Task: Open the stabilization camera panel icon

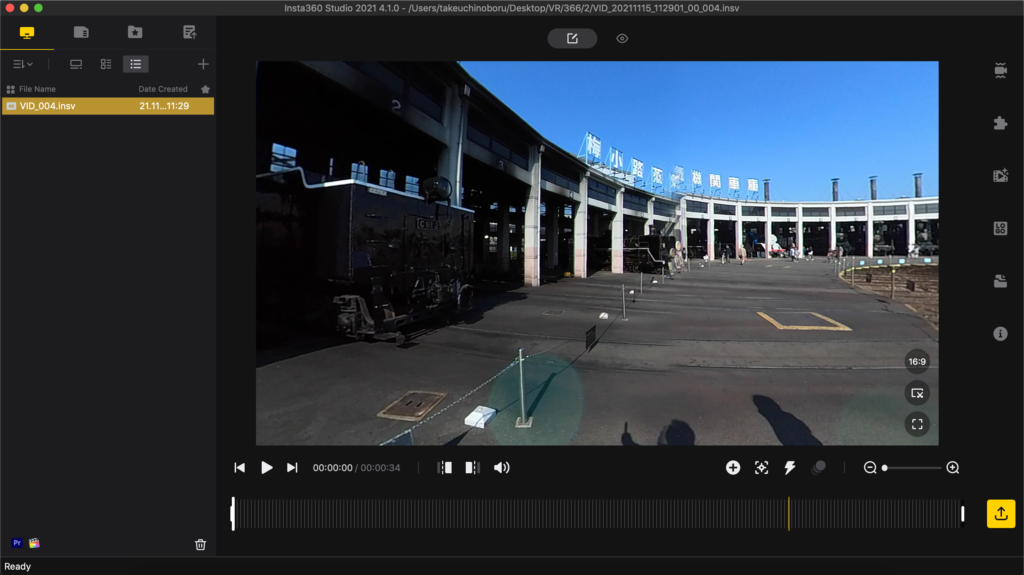Action: pyautogui.click(x=1000, y=70)
